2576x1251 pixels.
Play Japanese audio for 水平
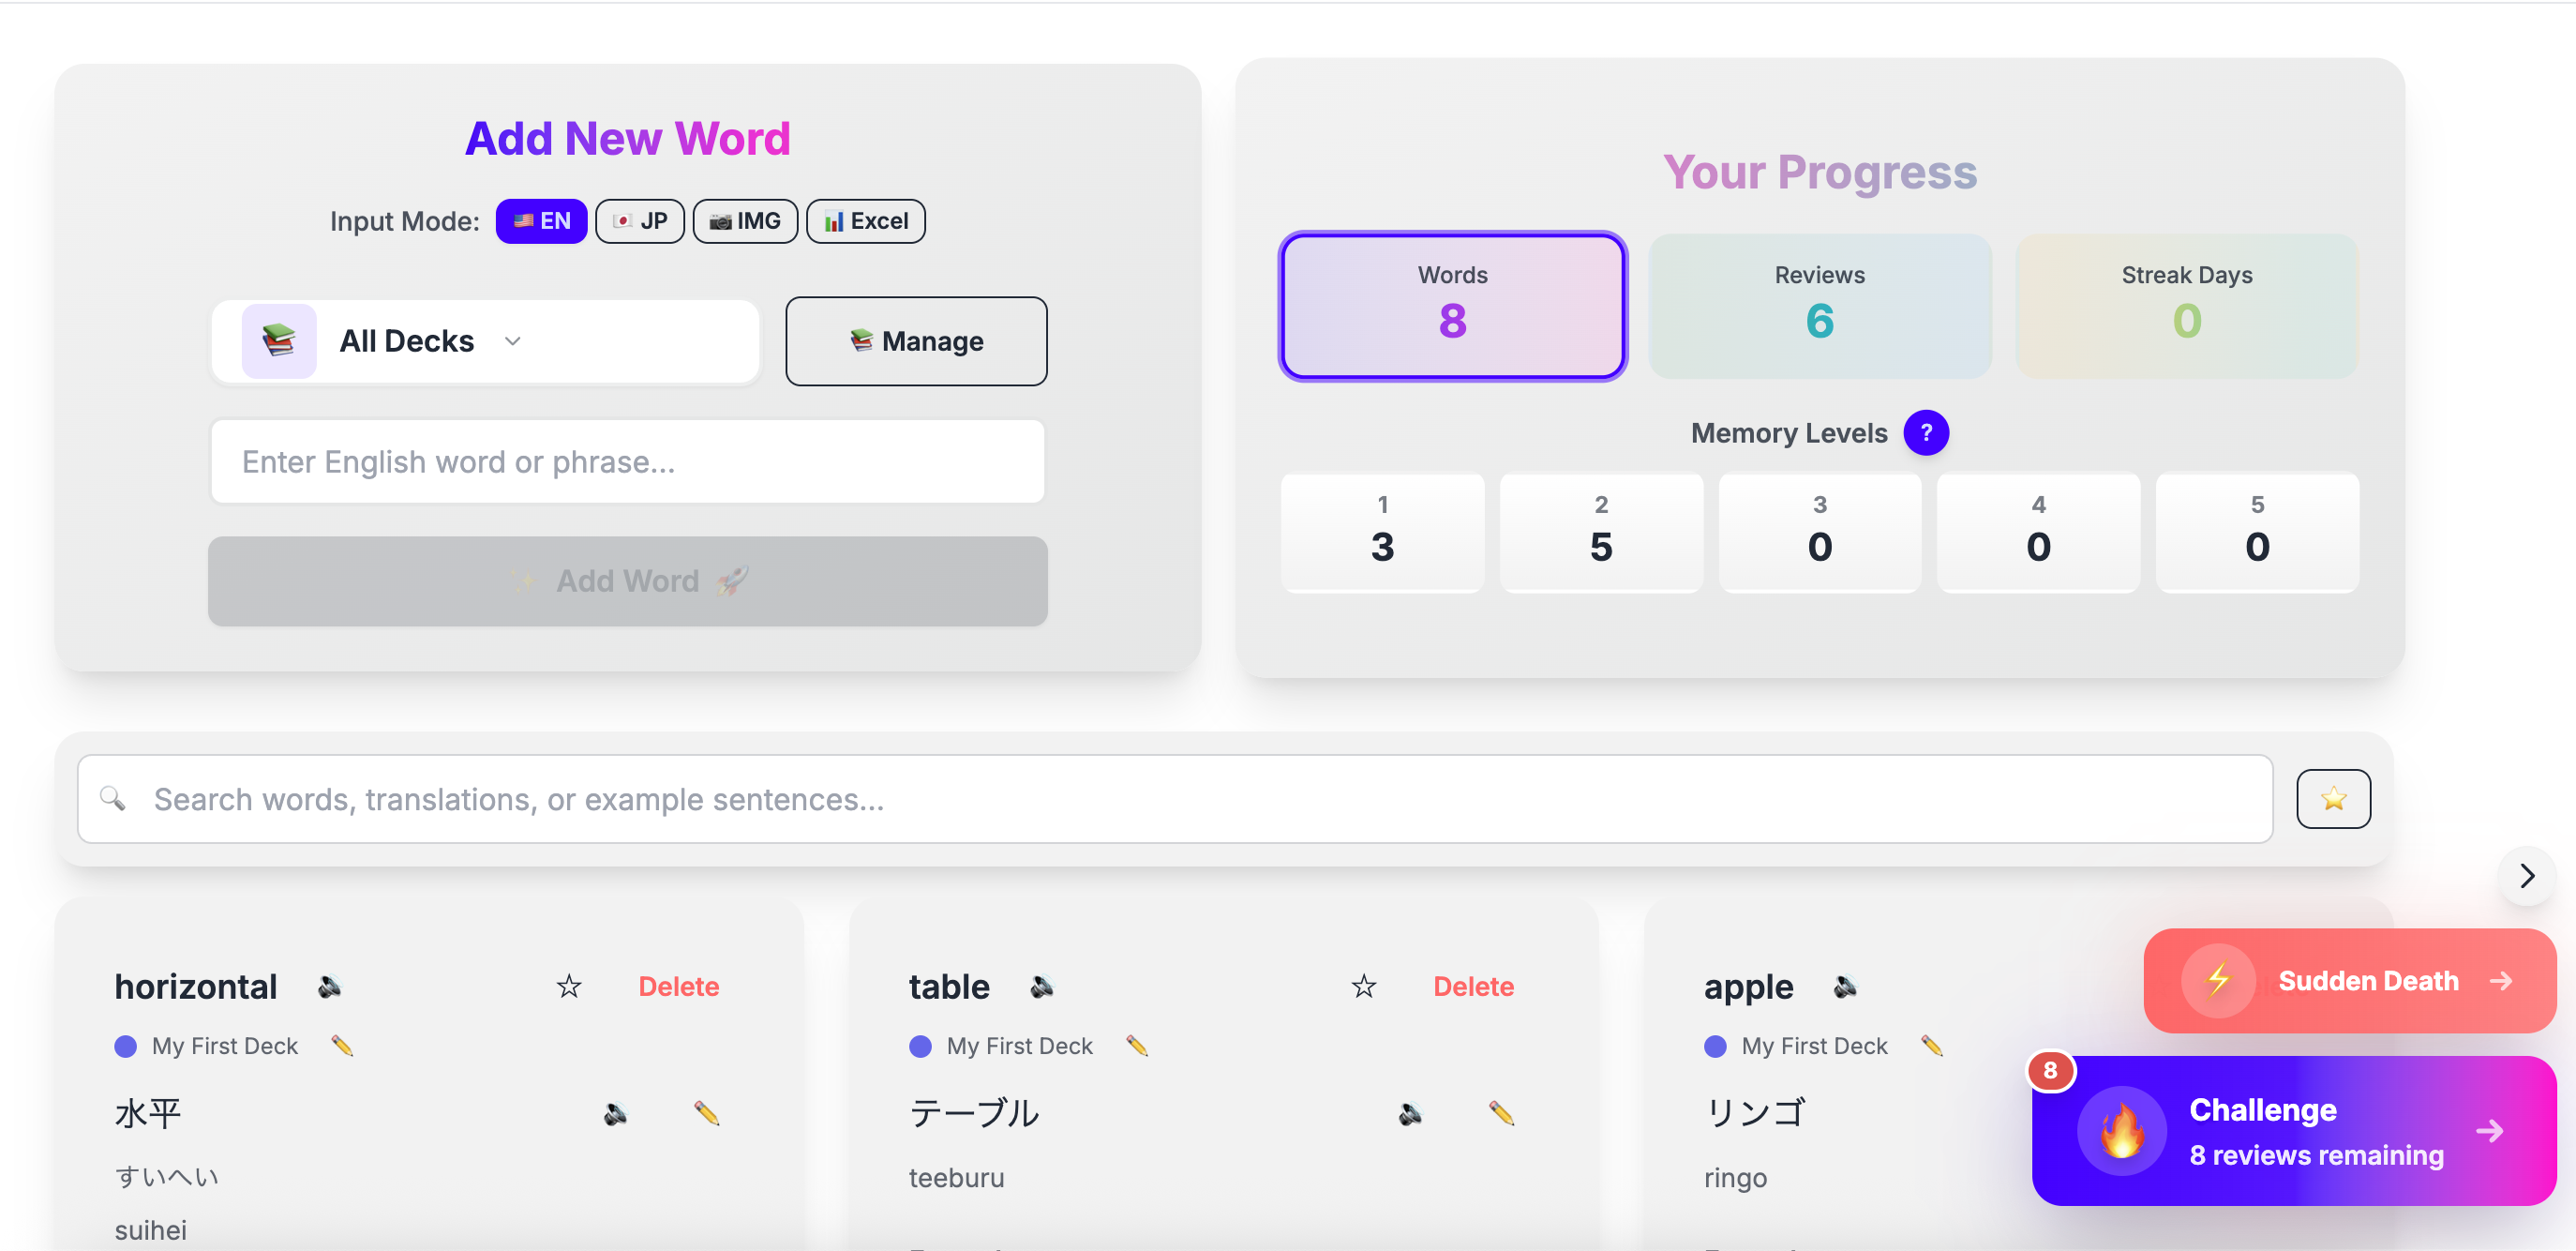tap(616, 1113)
